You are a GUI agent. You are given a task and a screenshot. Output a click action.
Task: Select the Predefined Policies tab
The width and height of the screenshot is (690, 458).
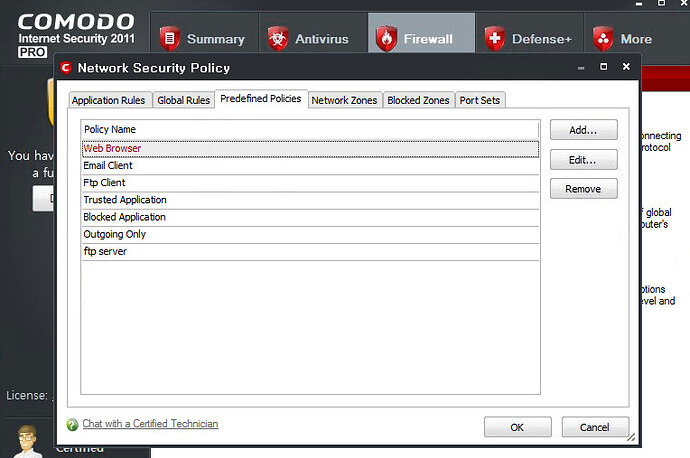[261, 99]
